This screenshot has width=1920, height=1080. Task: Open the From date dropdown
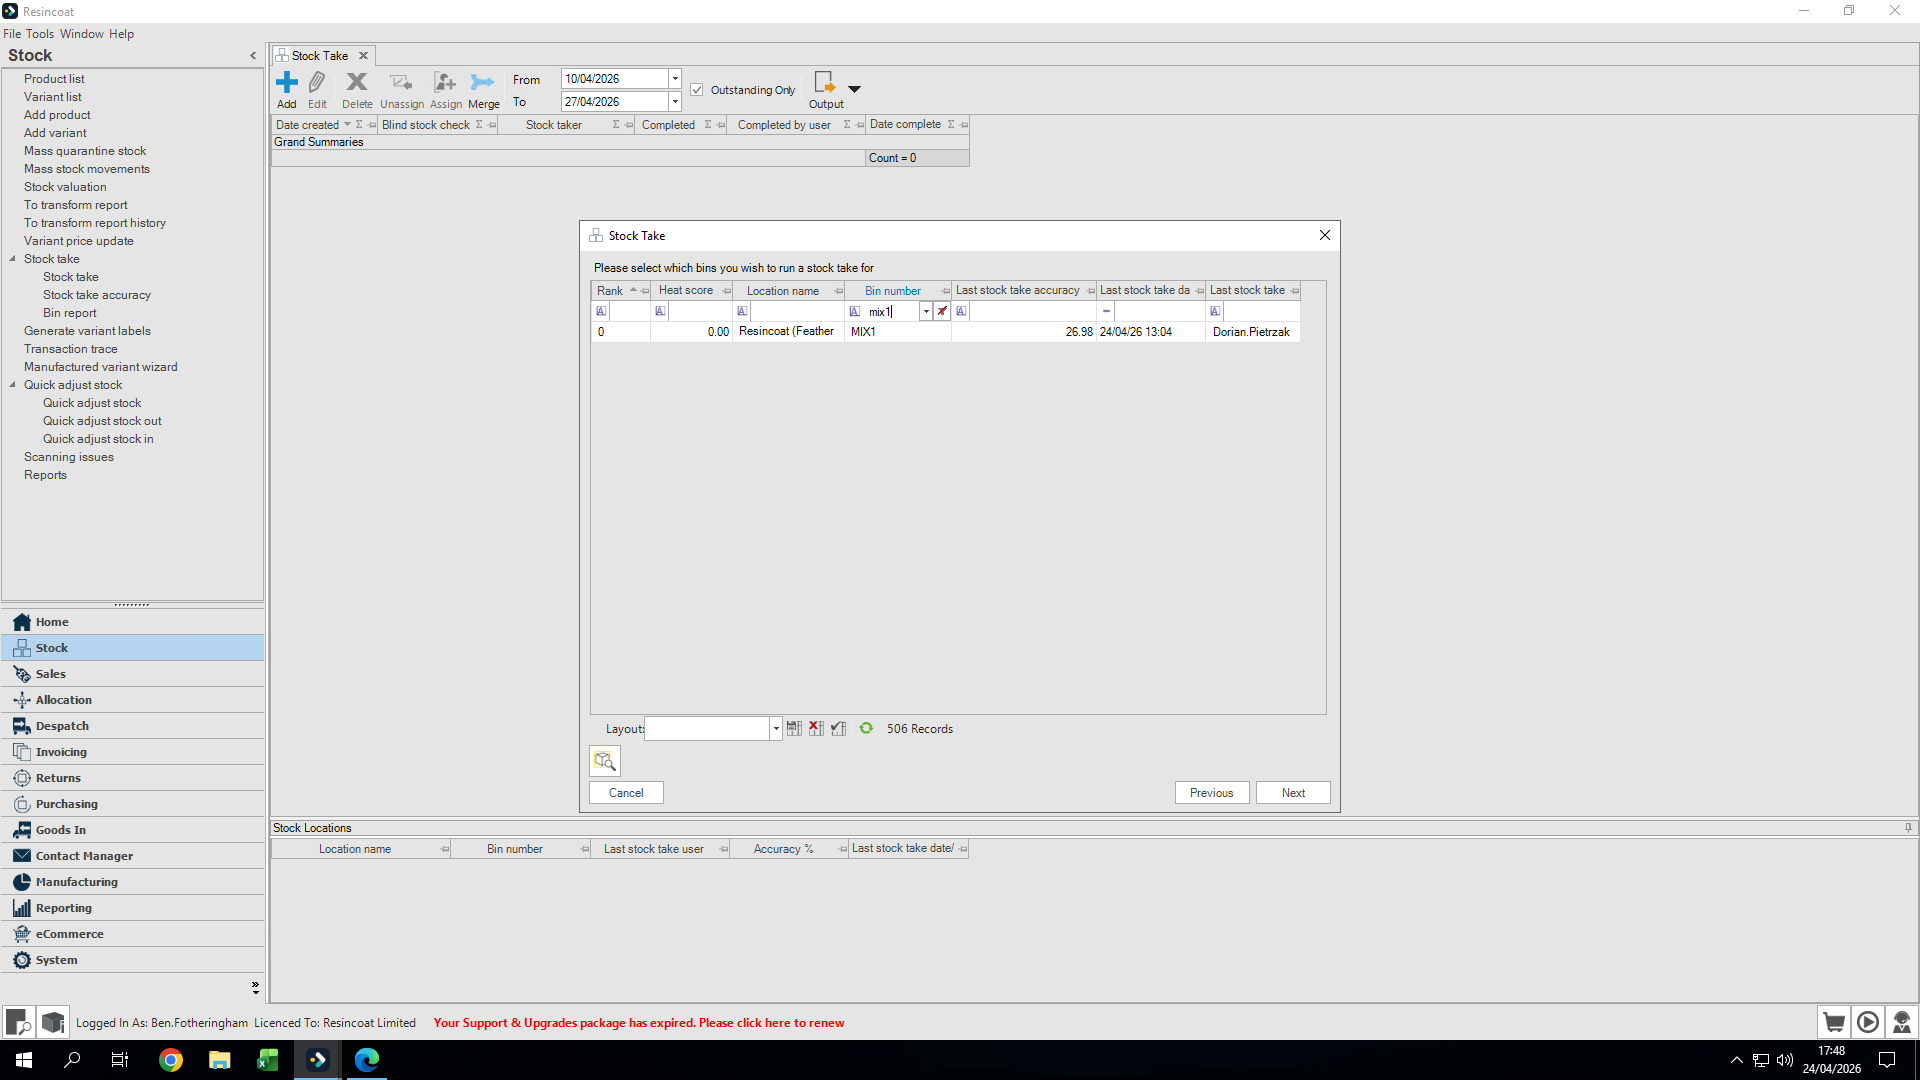click(x=675, y=79)
